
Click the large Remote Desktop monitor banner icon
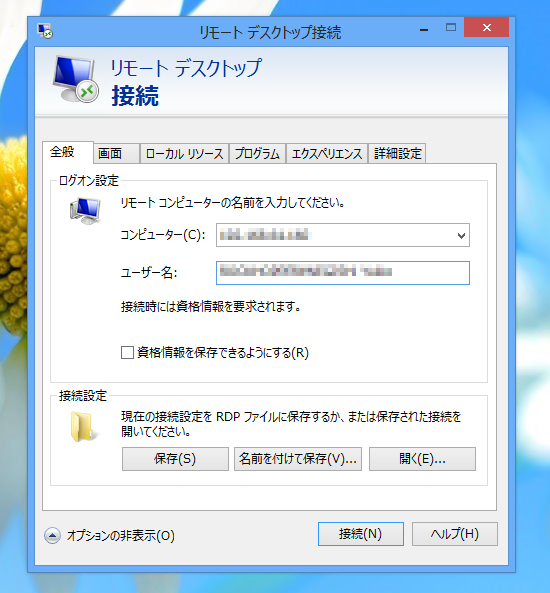76,79
